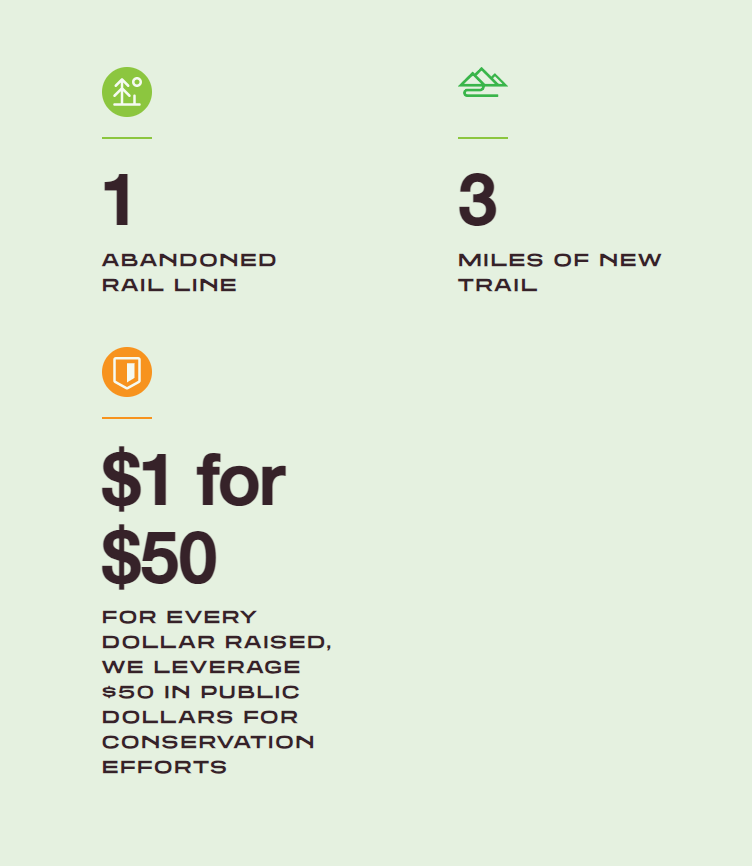
Task: Click the orange divider under shield icon
Action: click(x=127, y=418)
